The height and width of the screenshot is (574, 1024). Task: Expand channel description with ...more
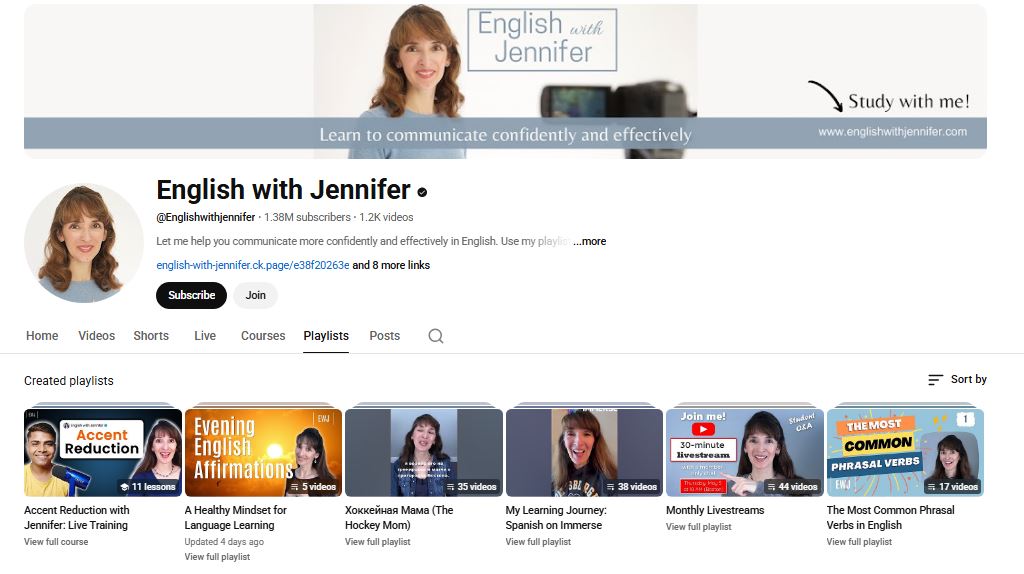tap(590, 241)
